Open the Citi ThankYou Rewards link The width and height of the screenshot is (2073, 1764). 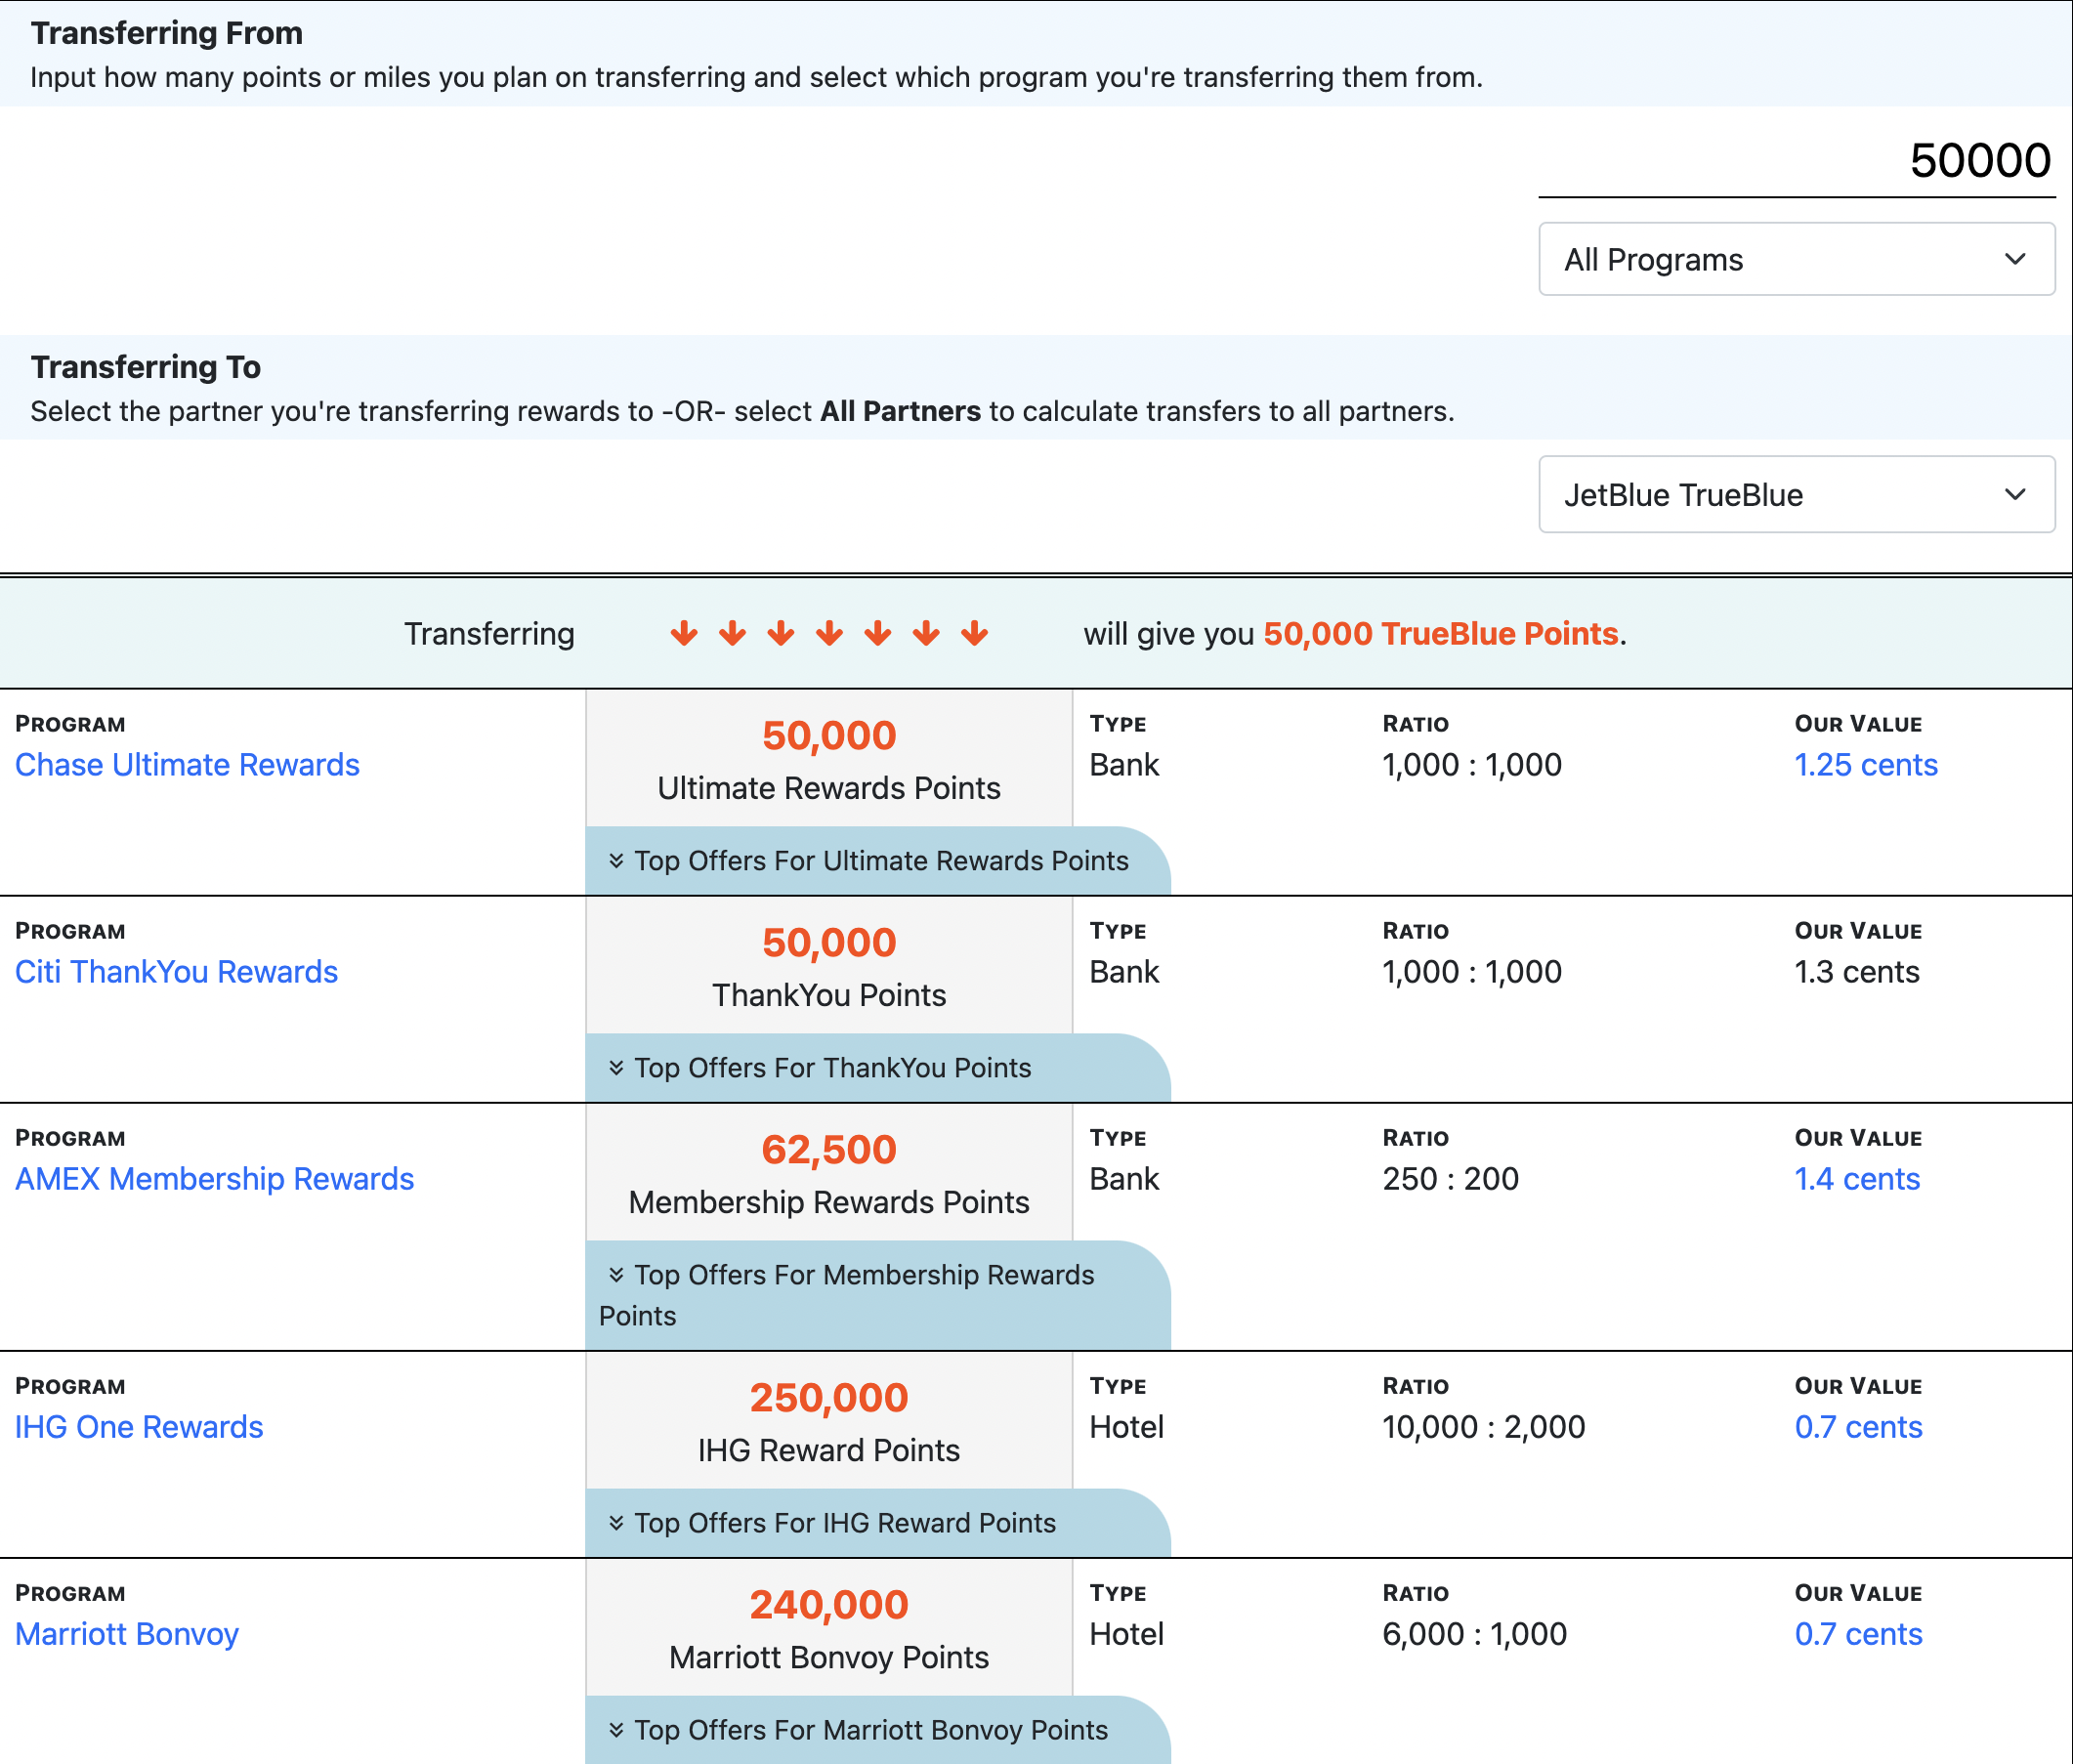click(x=176, y=972)
